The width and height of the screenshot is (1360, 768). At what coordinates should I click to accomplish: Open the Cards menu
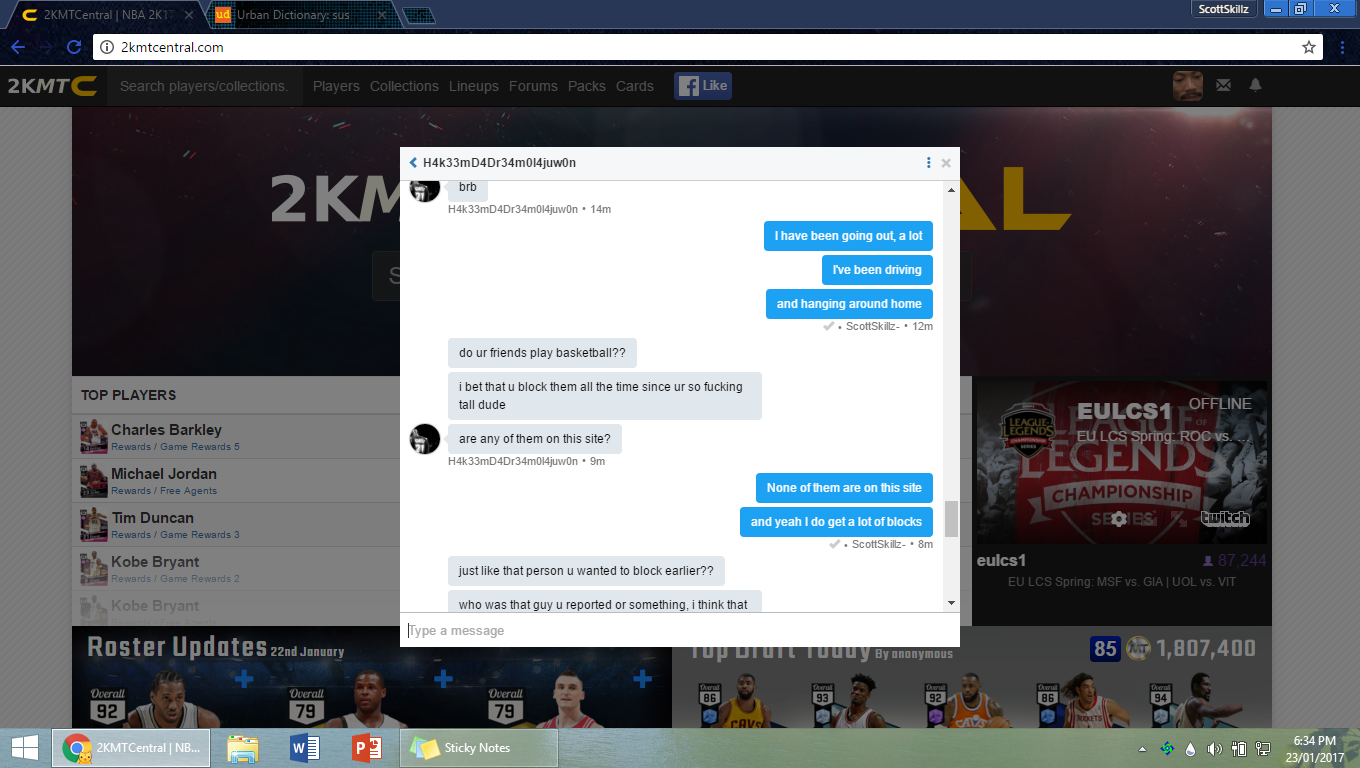(635, 86)
